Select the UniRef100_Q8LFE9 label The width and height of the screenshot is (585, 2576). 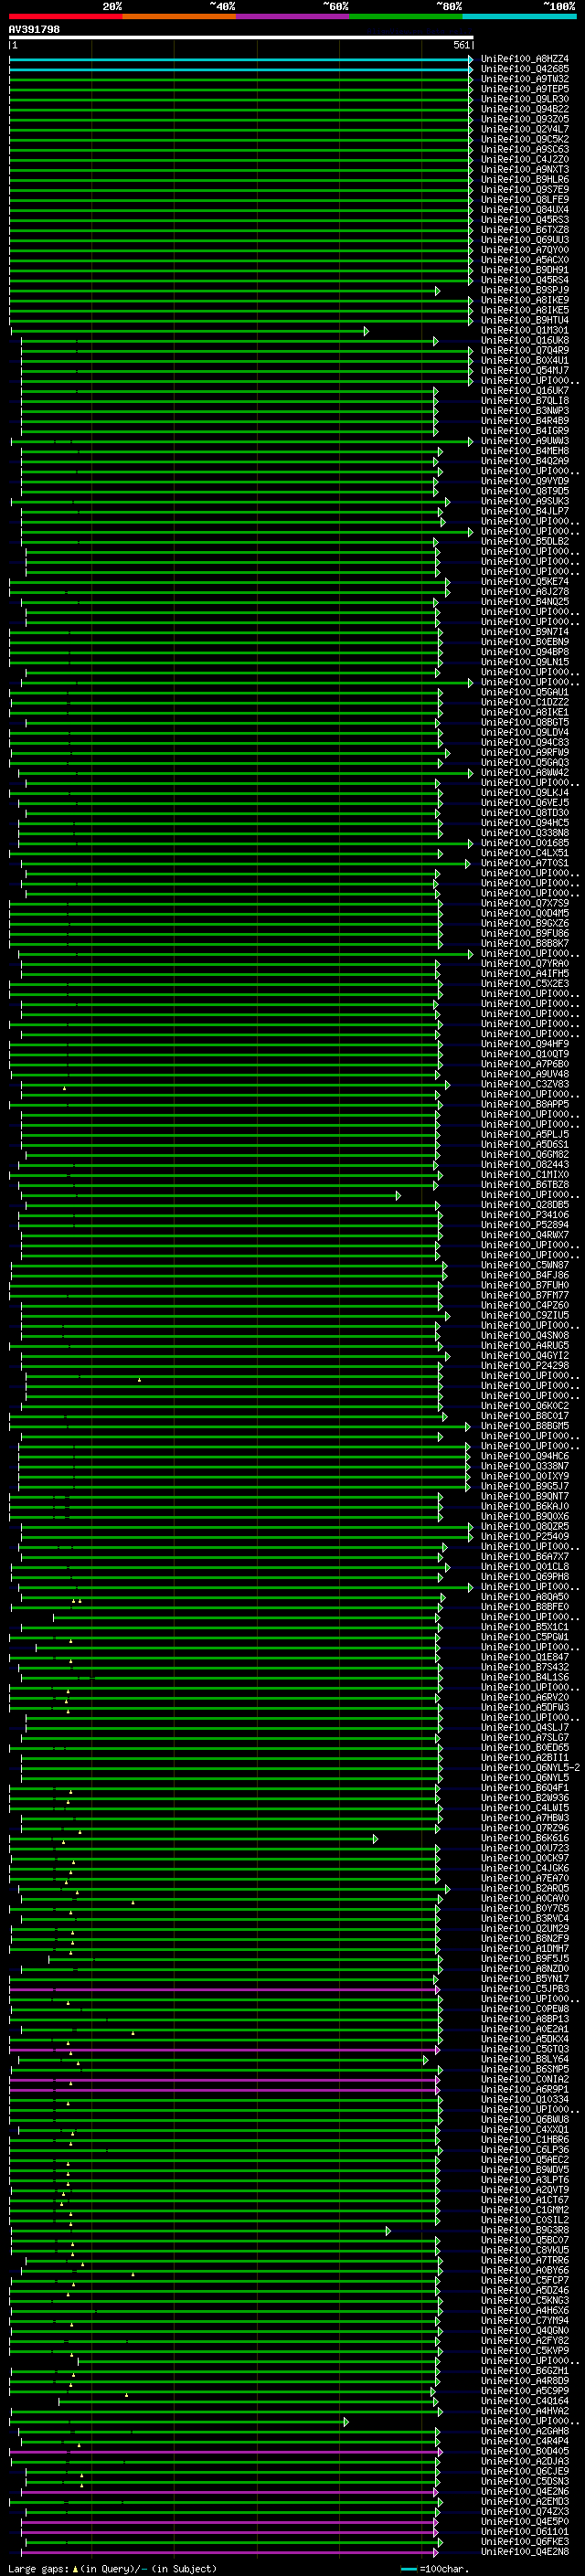click(525, 200)
